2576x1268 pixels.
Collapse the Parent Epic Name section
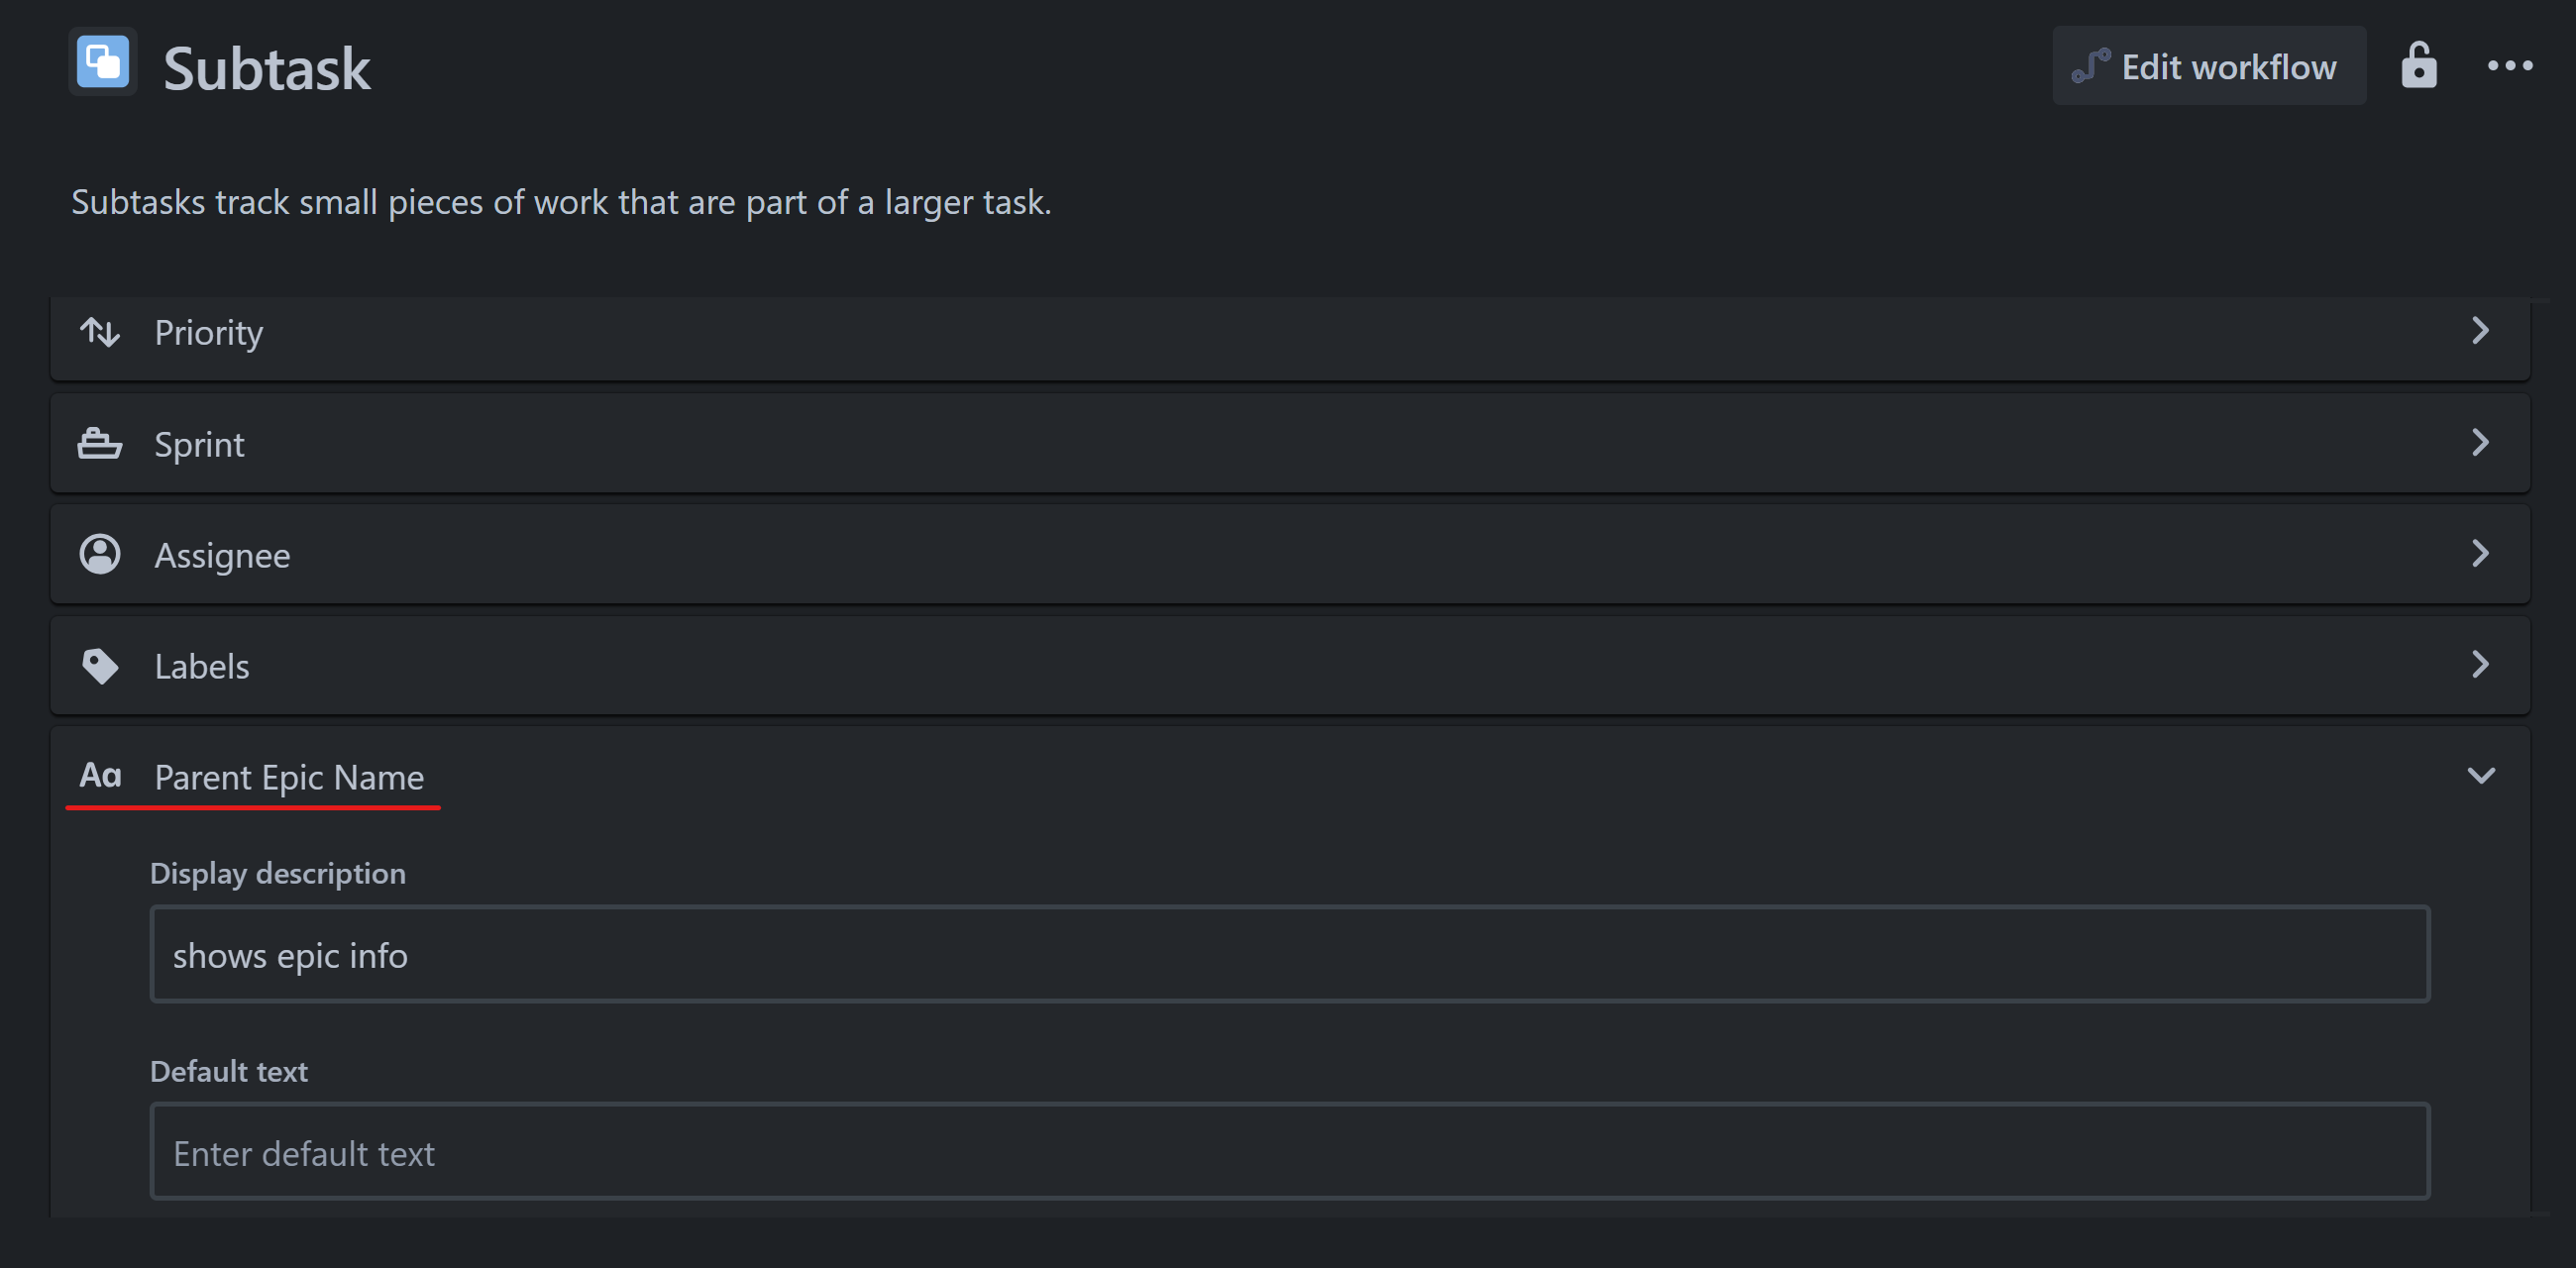pyautogui.click(x=2480, y=775)
